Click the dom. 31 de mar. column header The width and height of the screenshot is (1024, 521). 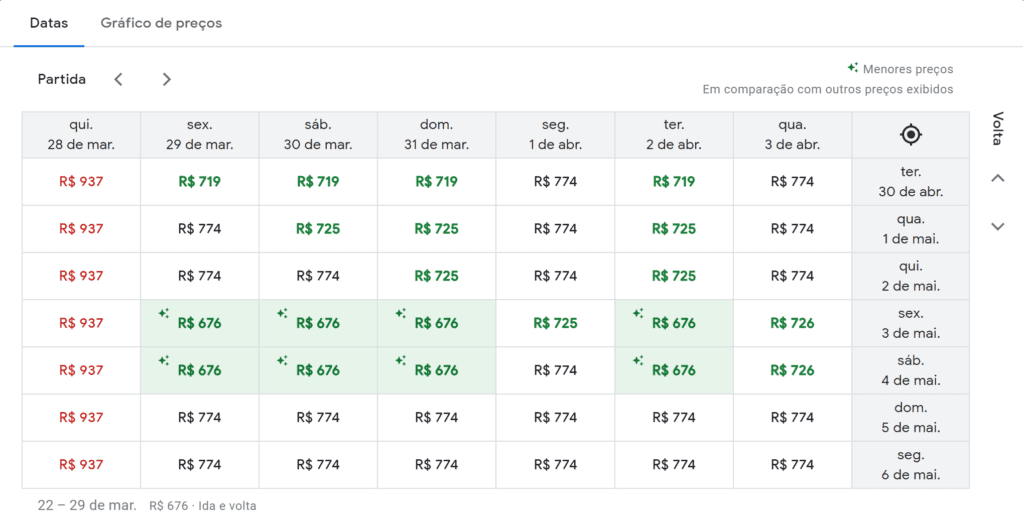436,134
